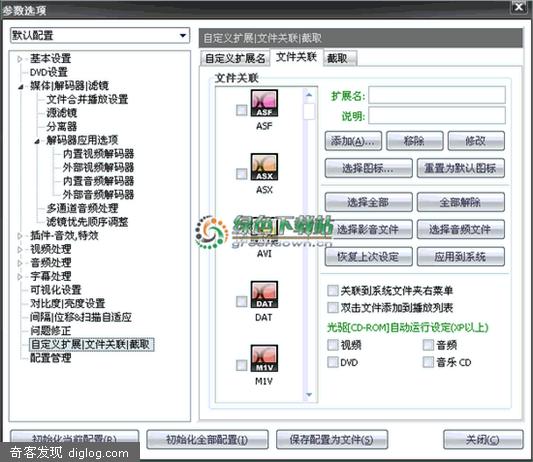The height and width of the screenshot is (462, 533).
Task: Select 配置管理 in the tree
Action: (51, 358)
